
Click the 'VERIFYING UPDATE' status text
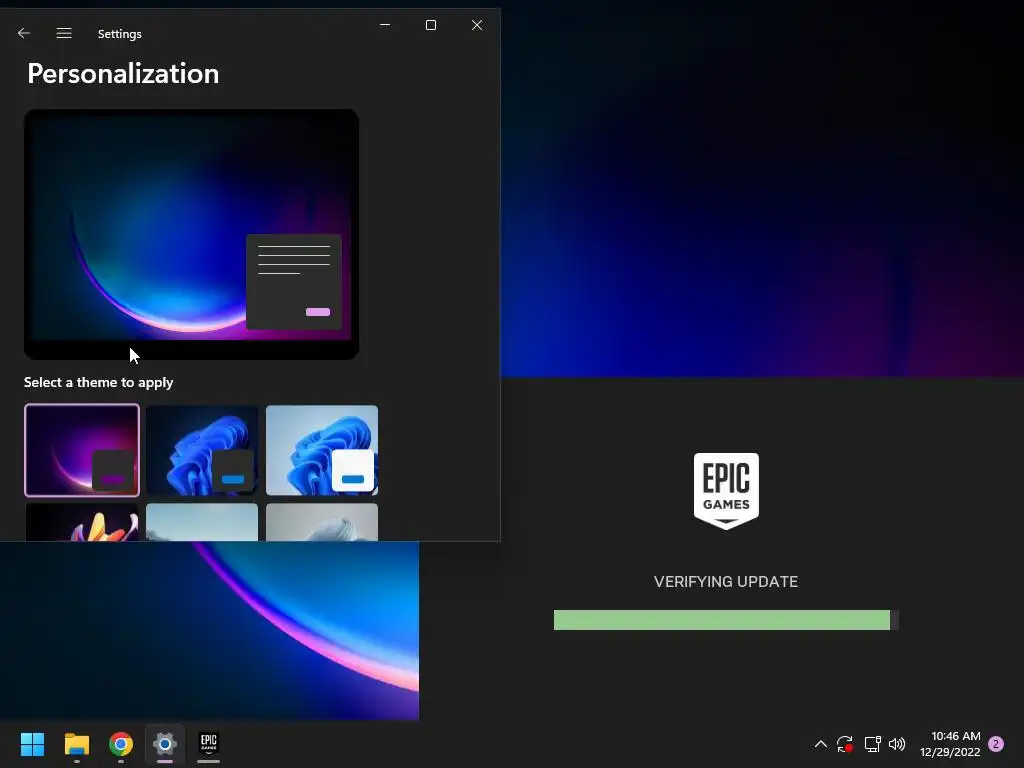pos(726,582)
